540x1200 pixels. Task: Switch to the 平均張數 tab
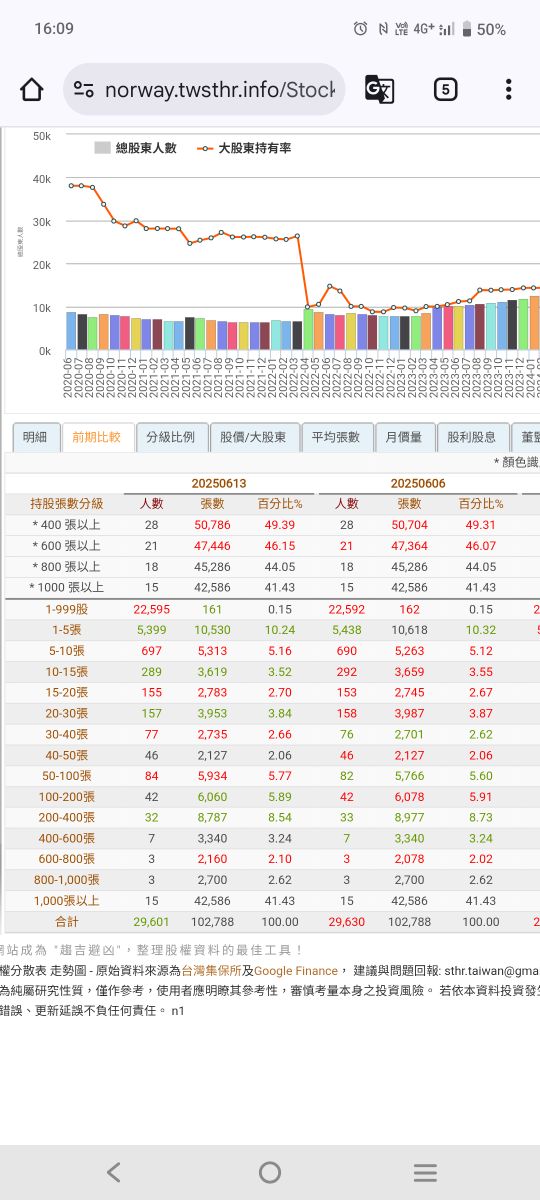336,437
